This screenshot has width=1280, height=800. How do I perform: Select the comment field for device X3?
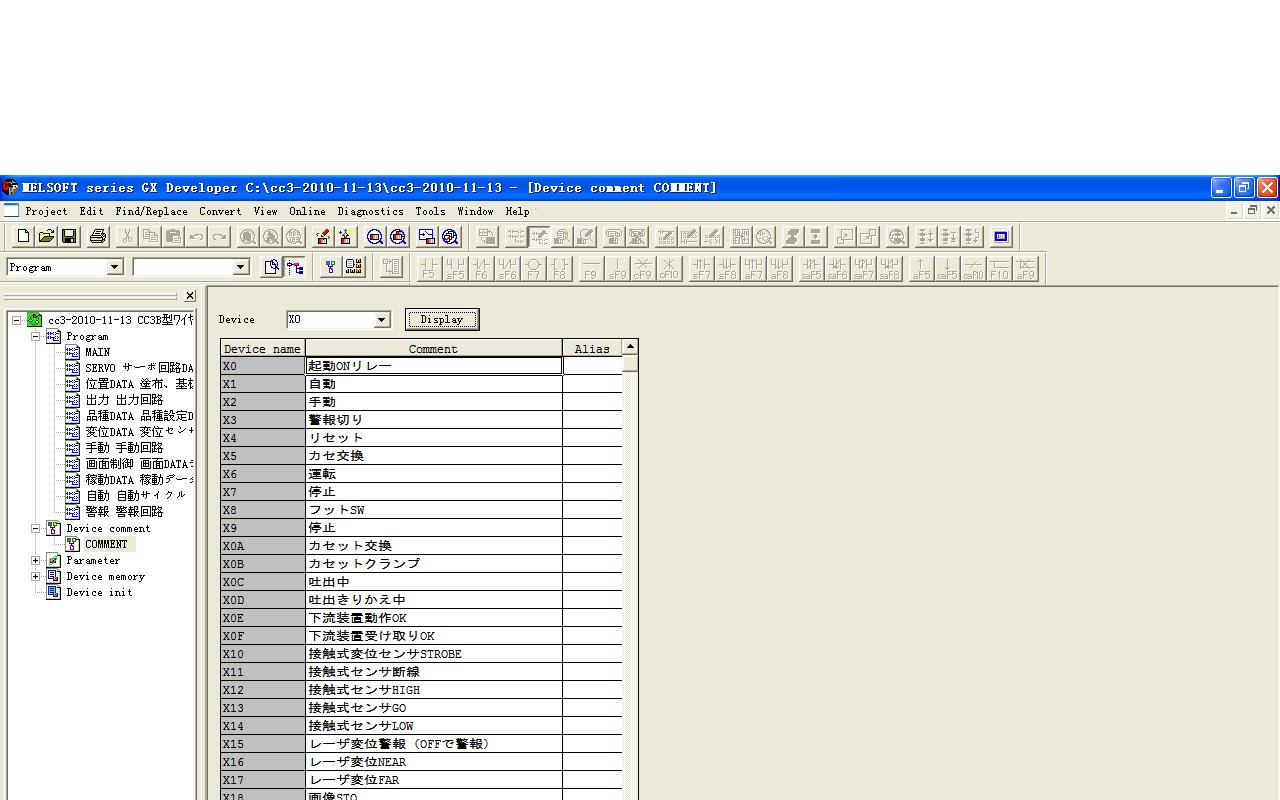(x=433, y=420)
